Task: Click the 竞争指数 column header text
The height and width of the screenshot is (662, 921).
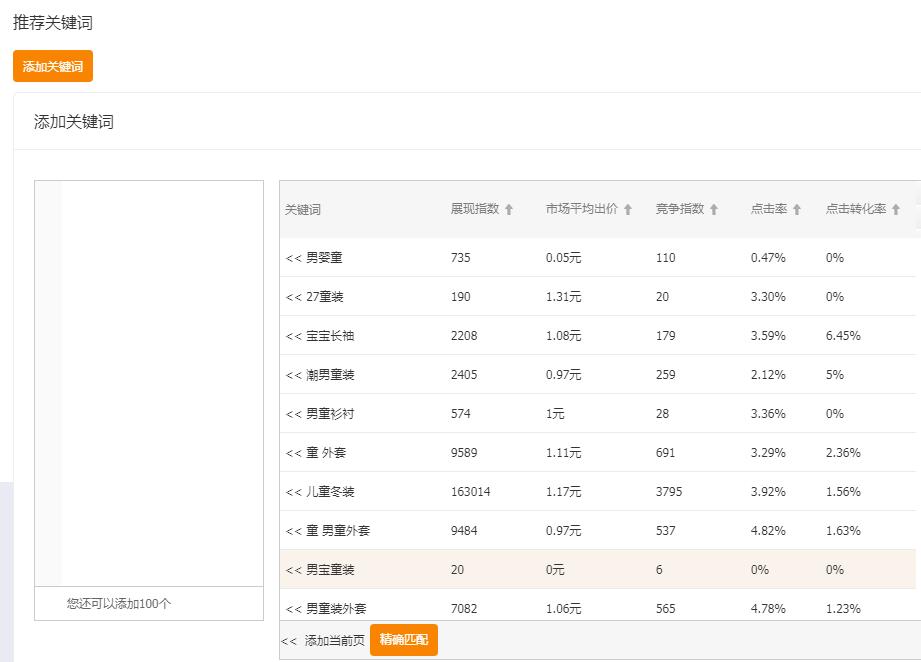Action: (x=680, y=209)
